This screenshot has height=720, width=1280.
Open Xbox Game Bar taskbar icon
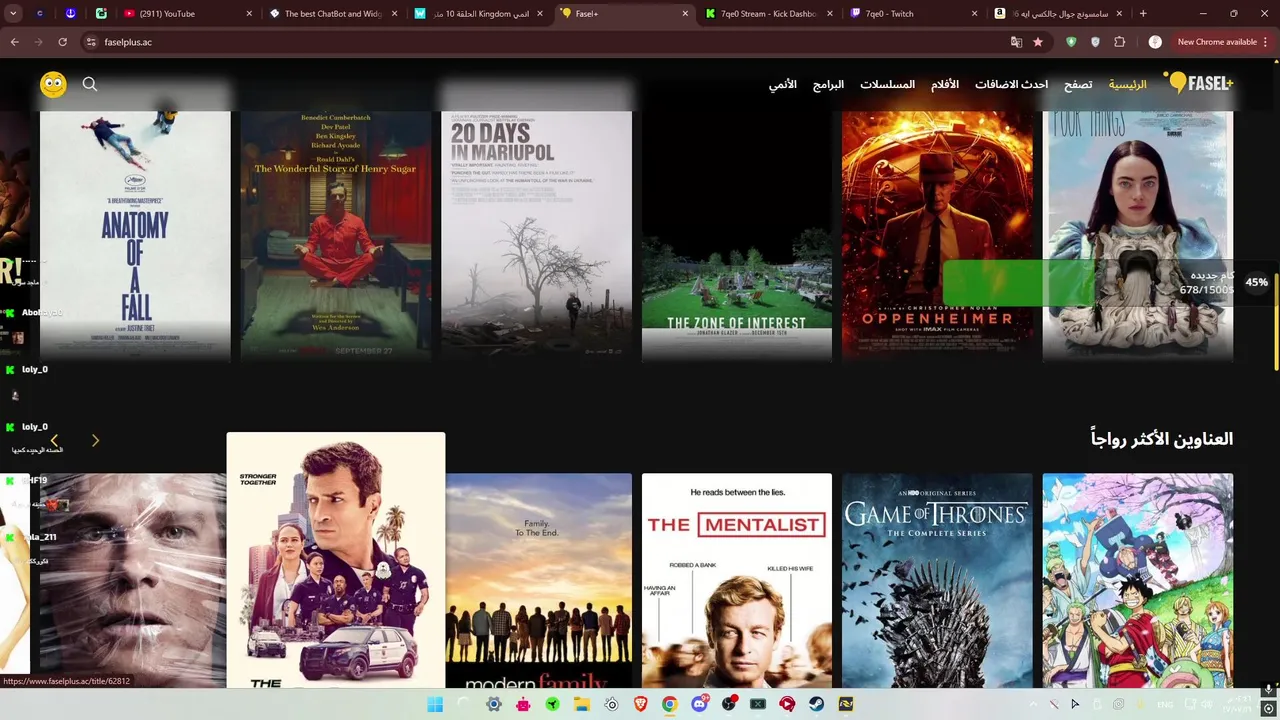(x=758, y=704)
